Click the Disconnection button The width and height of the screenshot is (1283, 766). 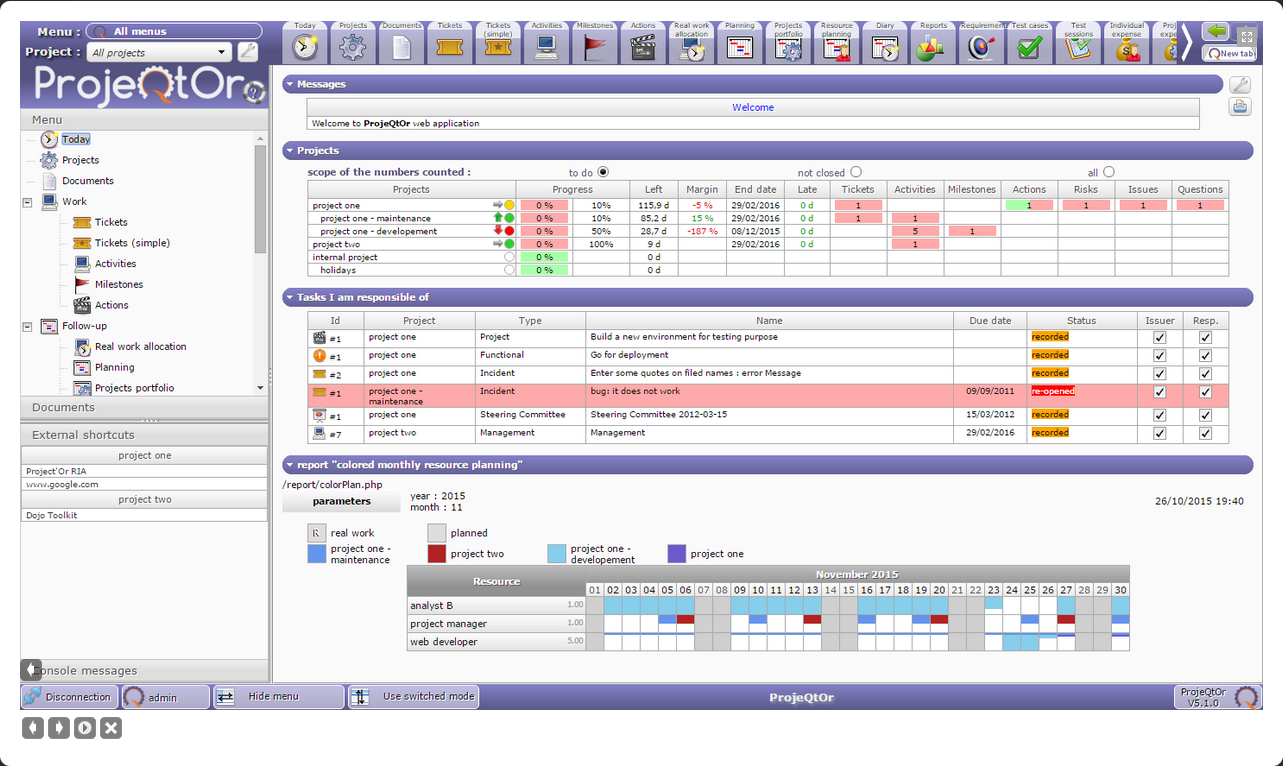(x=69, y=697)
